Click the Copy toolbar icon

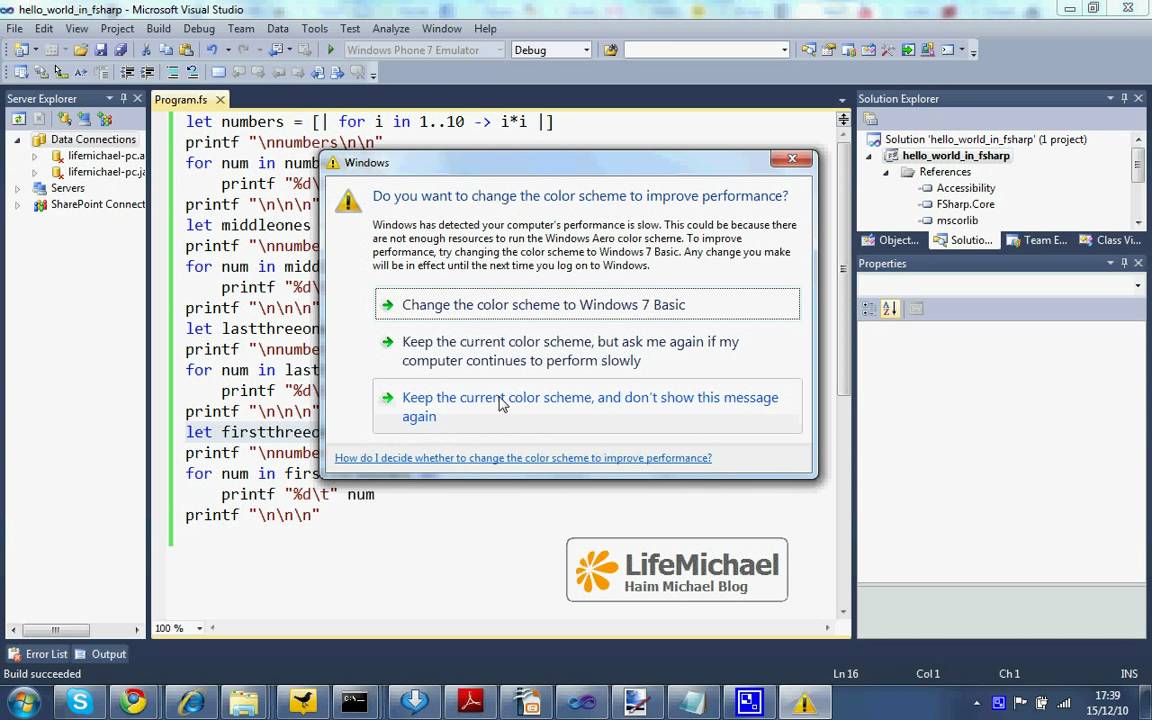[166, 50]
